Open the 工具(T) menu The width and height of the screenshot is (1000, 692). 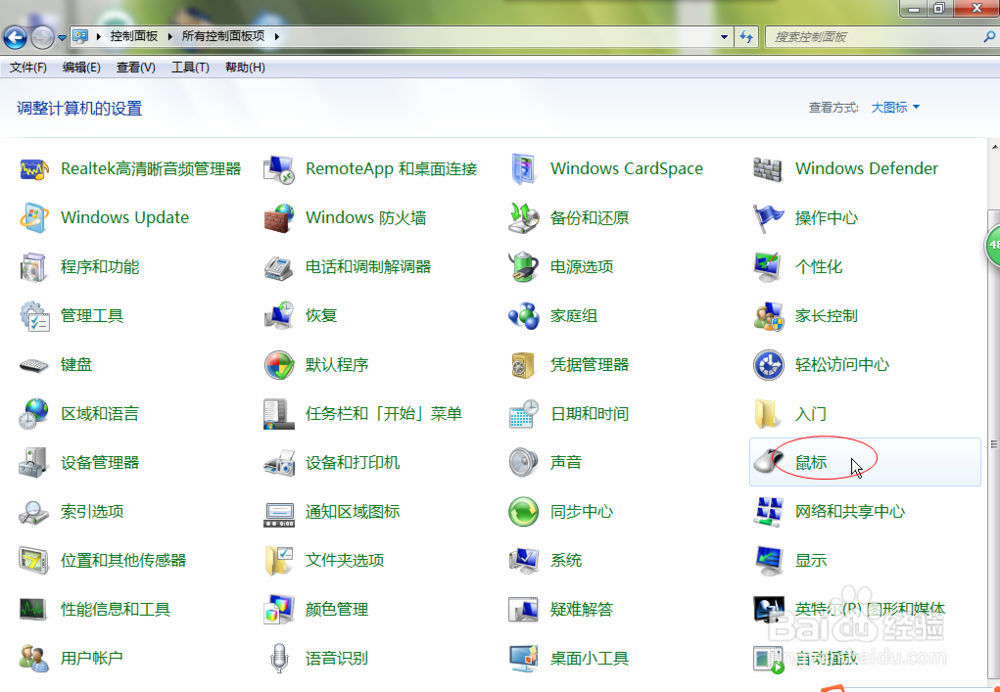click(190, 67)
